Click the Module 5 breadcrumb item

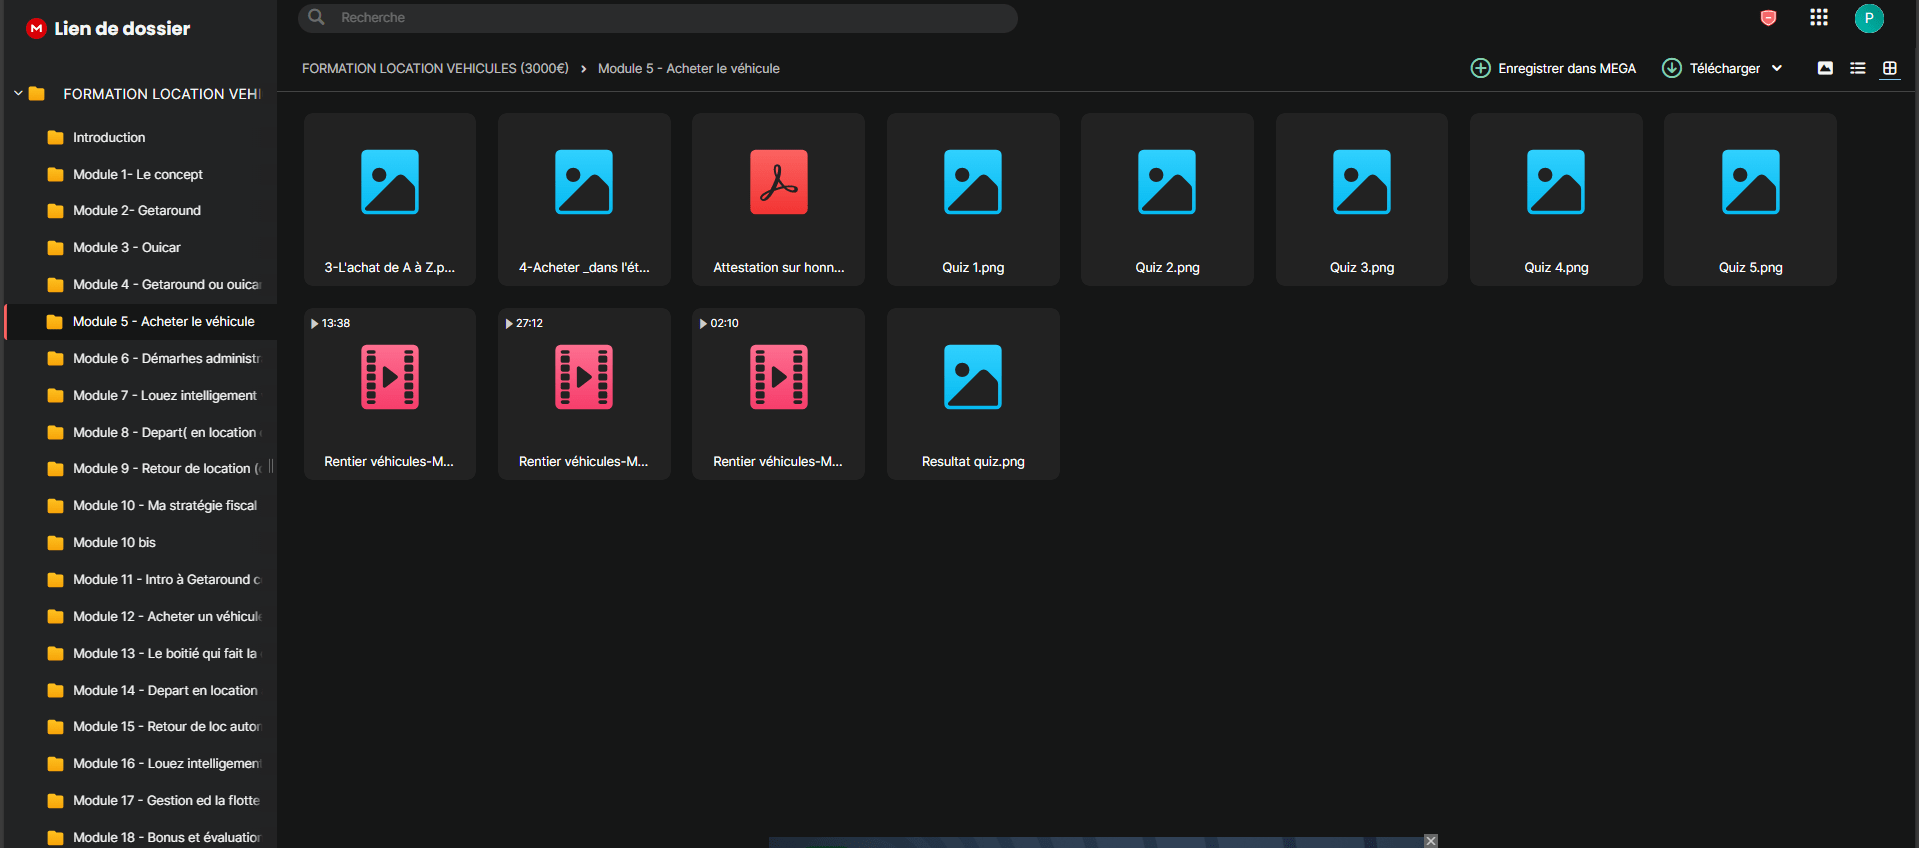click(689, 68)
